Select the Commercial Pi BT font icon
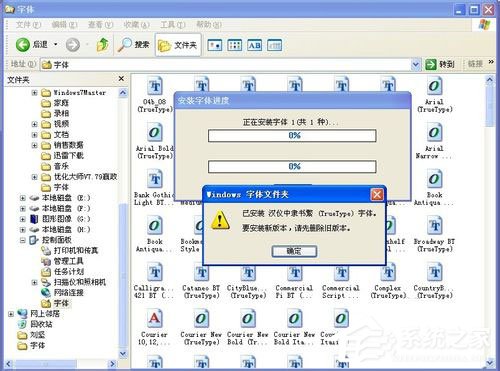Image resolution: width=500 pixels, height=371 pixels. pyautogui.click(x=295, y=272)
